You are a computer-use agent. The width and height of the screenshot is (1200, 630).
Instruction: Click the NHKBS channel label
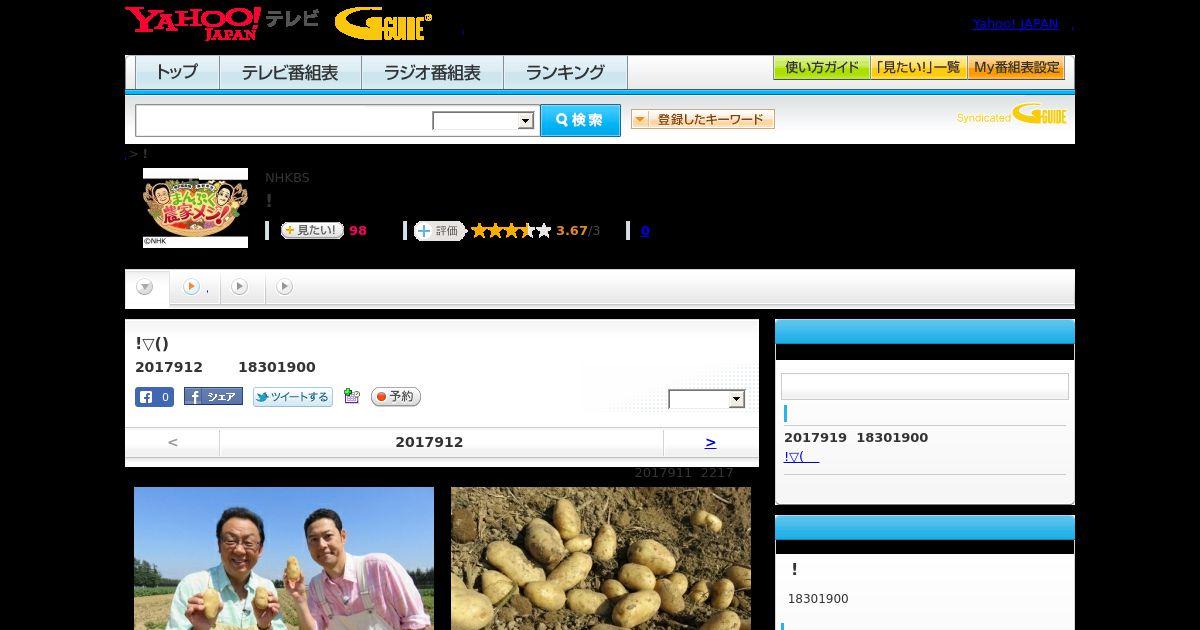coord(287,178)
